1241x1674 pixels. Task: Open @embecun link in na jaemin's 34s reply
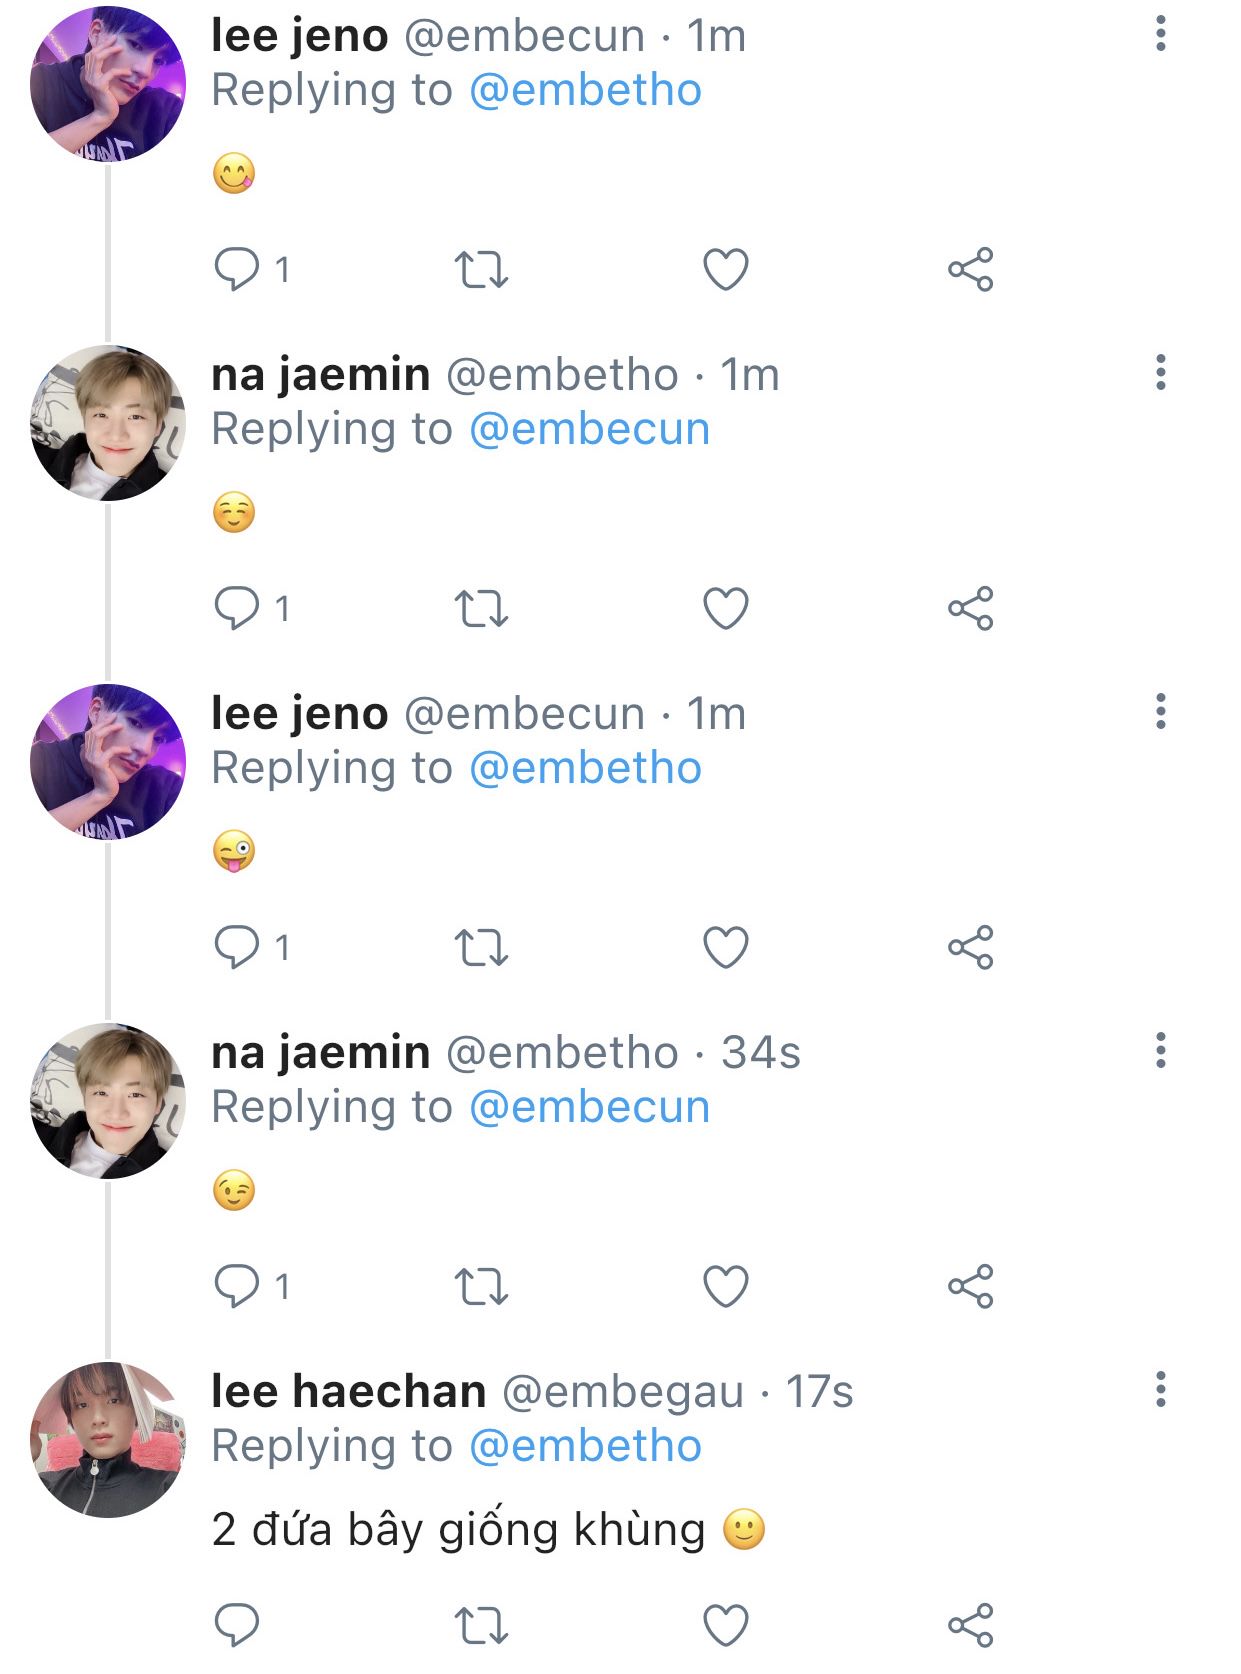click(x=589, y=1107)
